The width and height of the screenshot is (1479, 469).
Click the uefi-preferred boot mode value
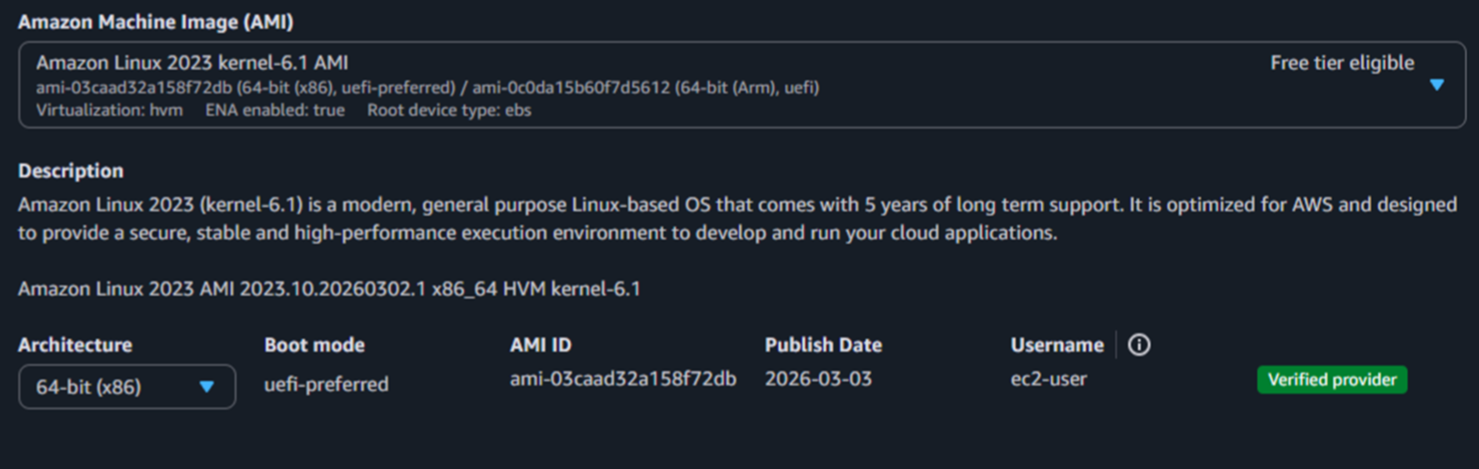point(326,384)
